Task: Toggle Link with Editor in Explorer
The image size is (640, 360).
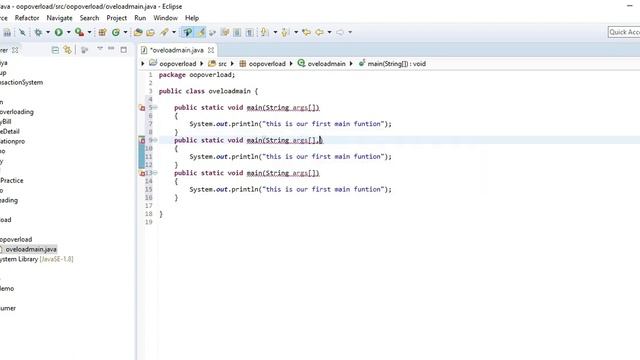Action: click(x=68, y=50)
